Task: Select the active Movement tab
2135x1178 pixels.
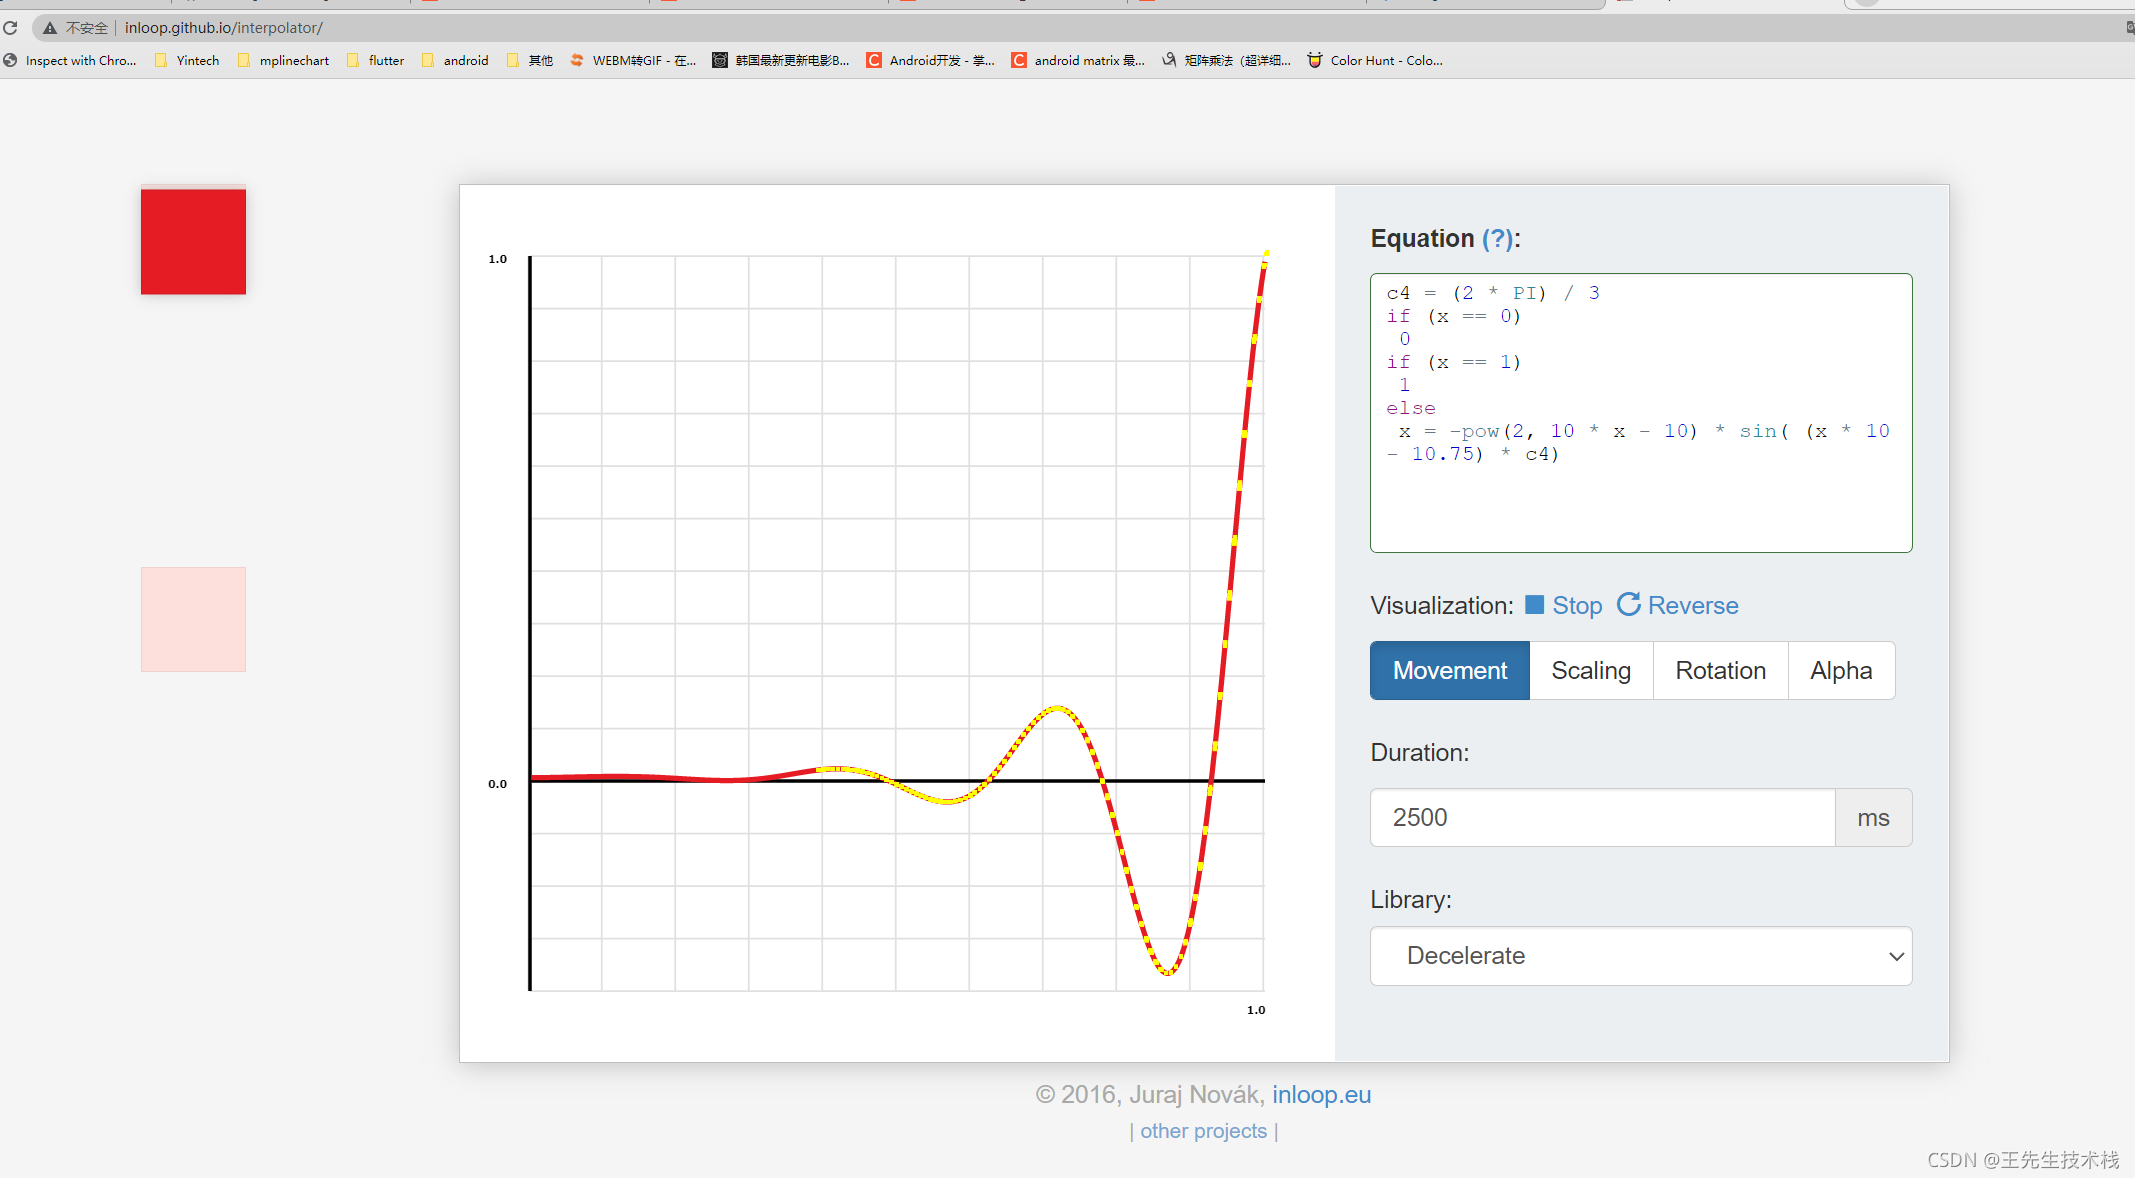Action: point(1449,671)
